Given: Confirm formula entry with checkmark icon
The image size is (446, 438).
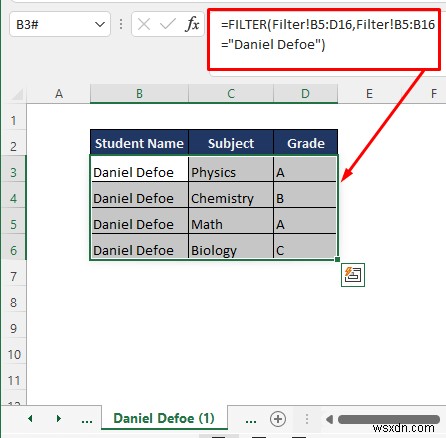Looking at the screenshot, I should [167, 24].
